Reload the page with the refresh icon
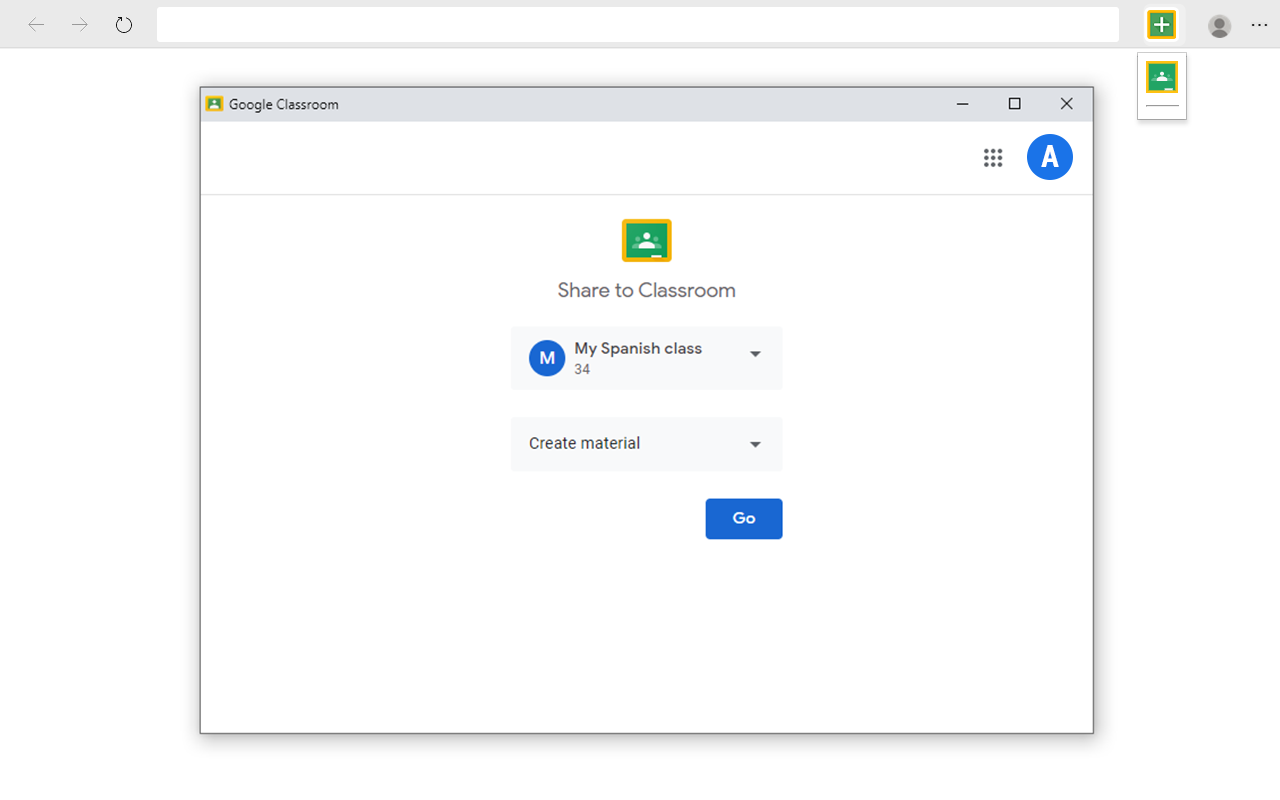 [124, 25]
